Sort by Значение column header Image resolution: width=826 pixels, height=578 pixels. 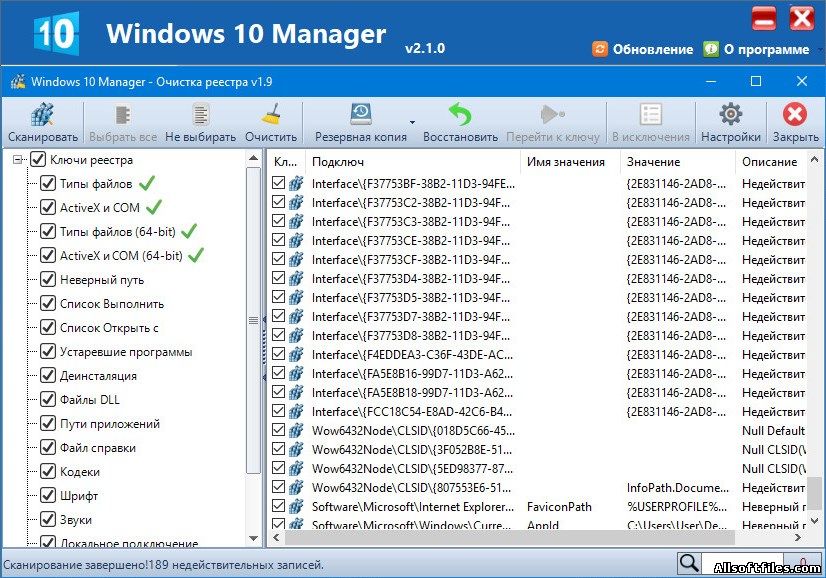(x=678, y=162)
